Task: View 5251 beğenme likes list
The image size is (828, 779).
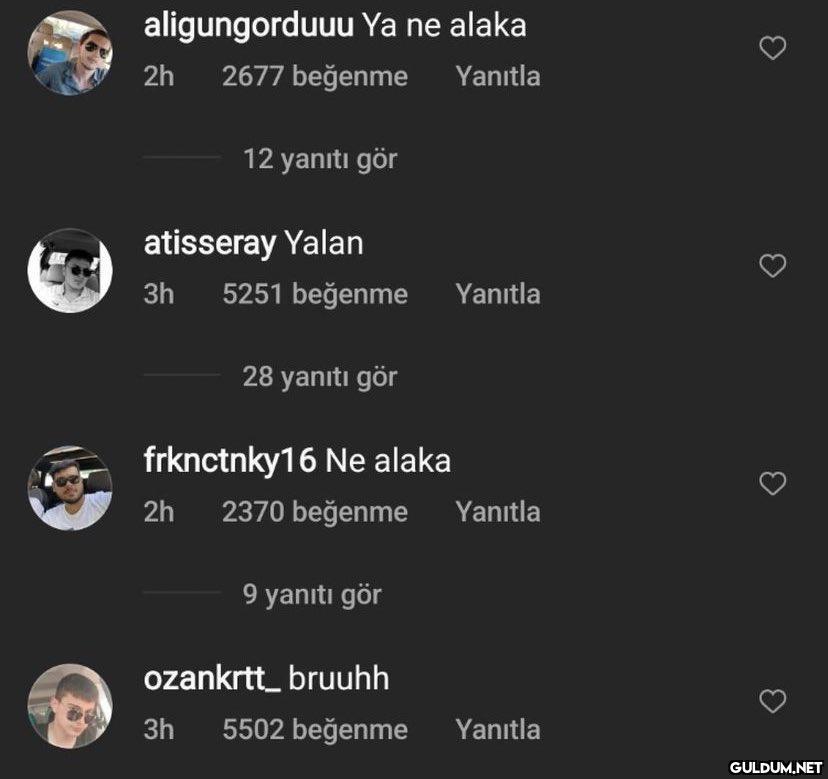Action: [315, 294]
